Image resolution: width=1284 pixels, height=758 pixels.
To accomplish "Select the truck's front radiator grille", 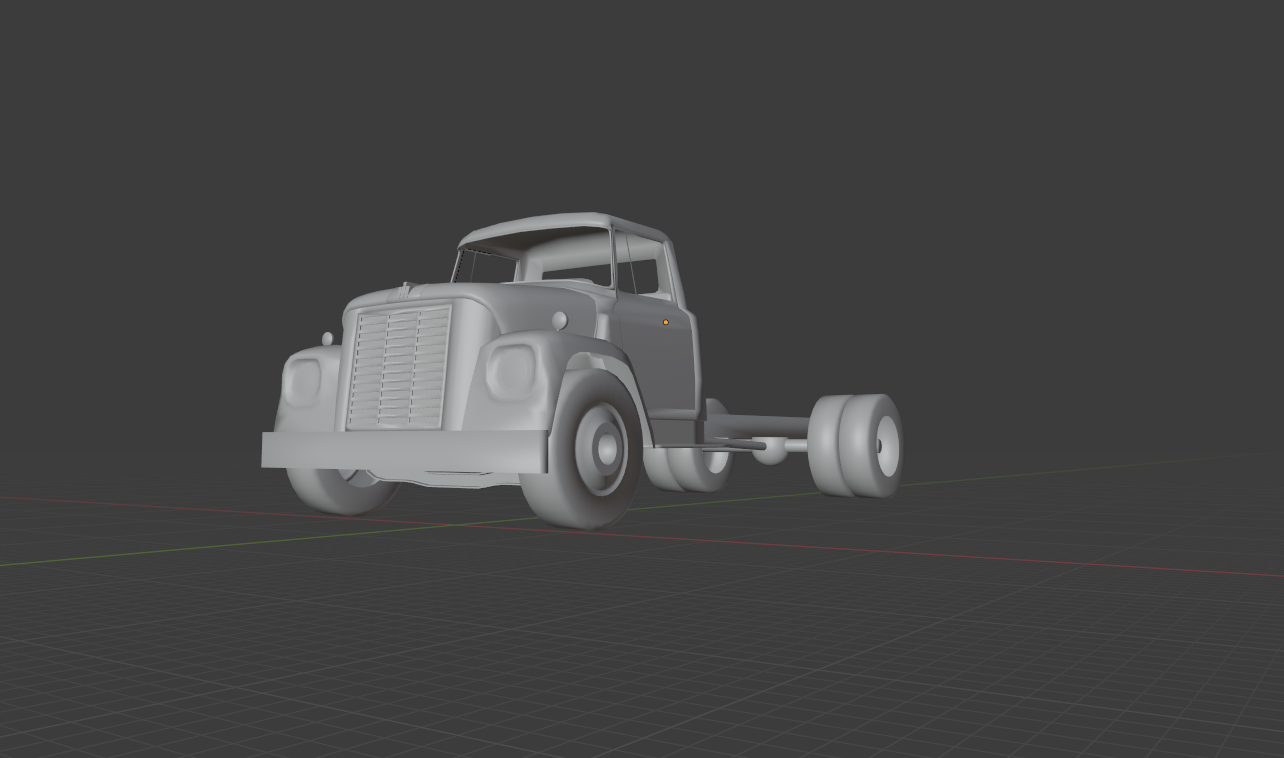I will click(398, 368).
